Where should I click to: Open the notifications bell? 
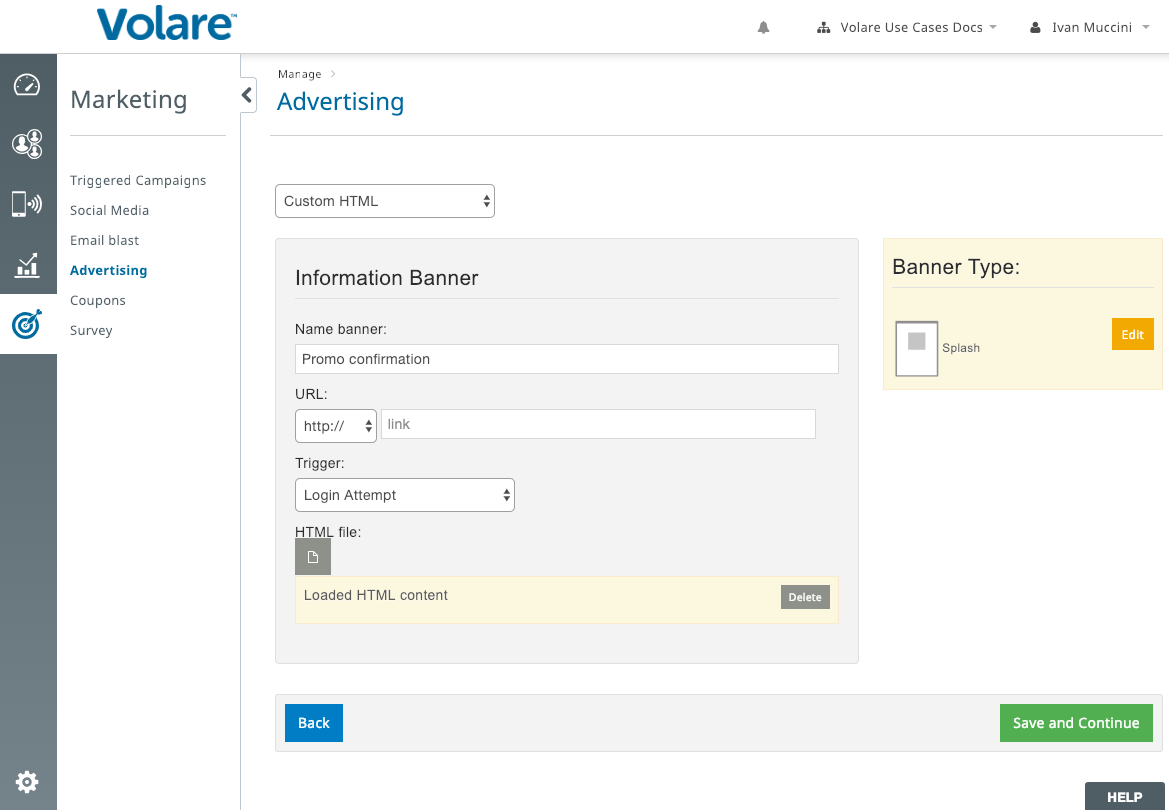(763, 28)
